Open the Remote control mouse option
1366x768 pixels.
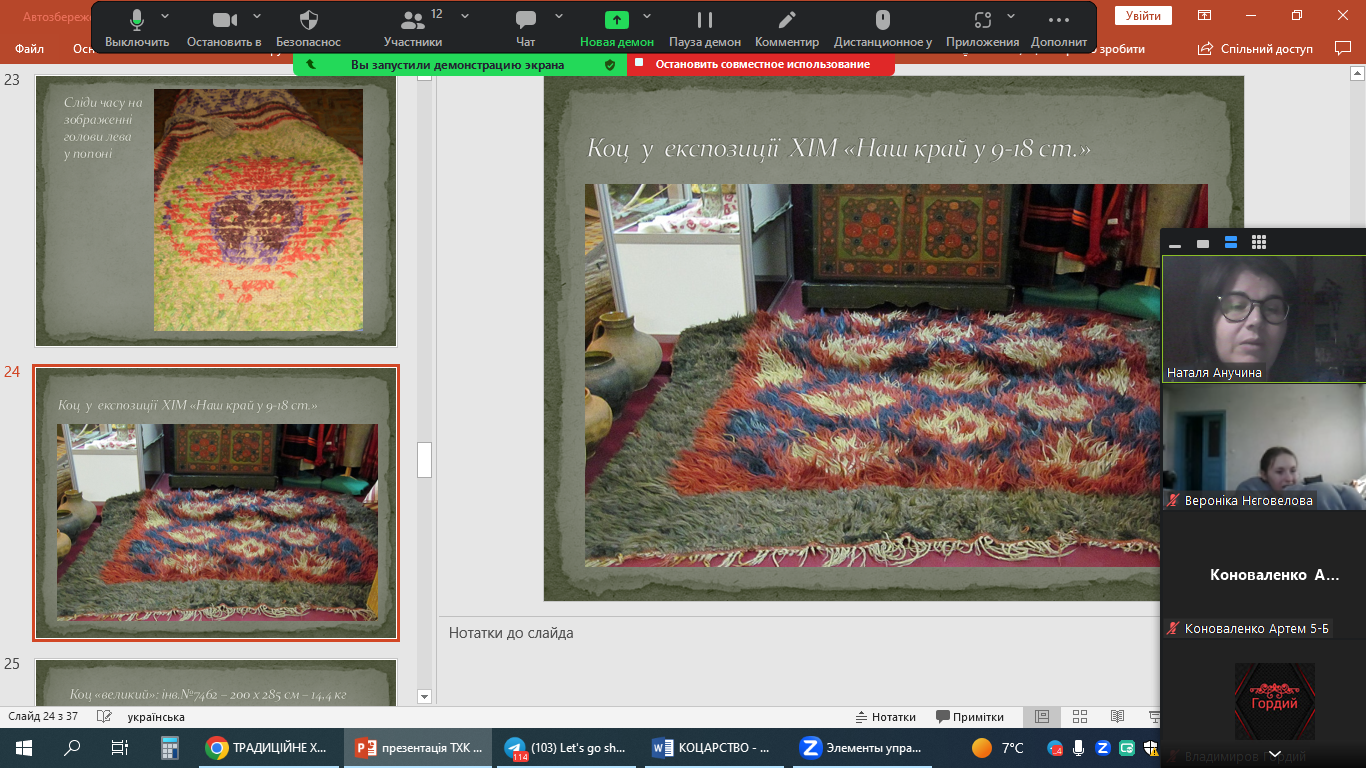[x=883, y=28]
